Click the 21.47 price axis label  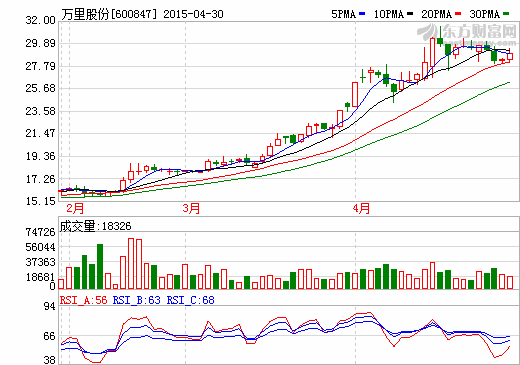coord(40,133)
